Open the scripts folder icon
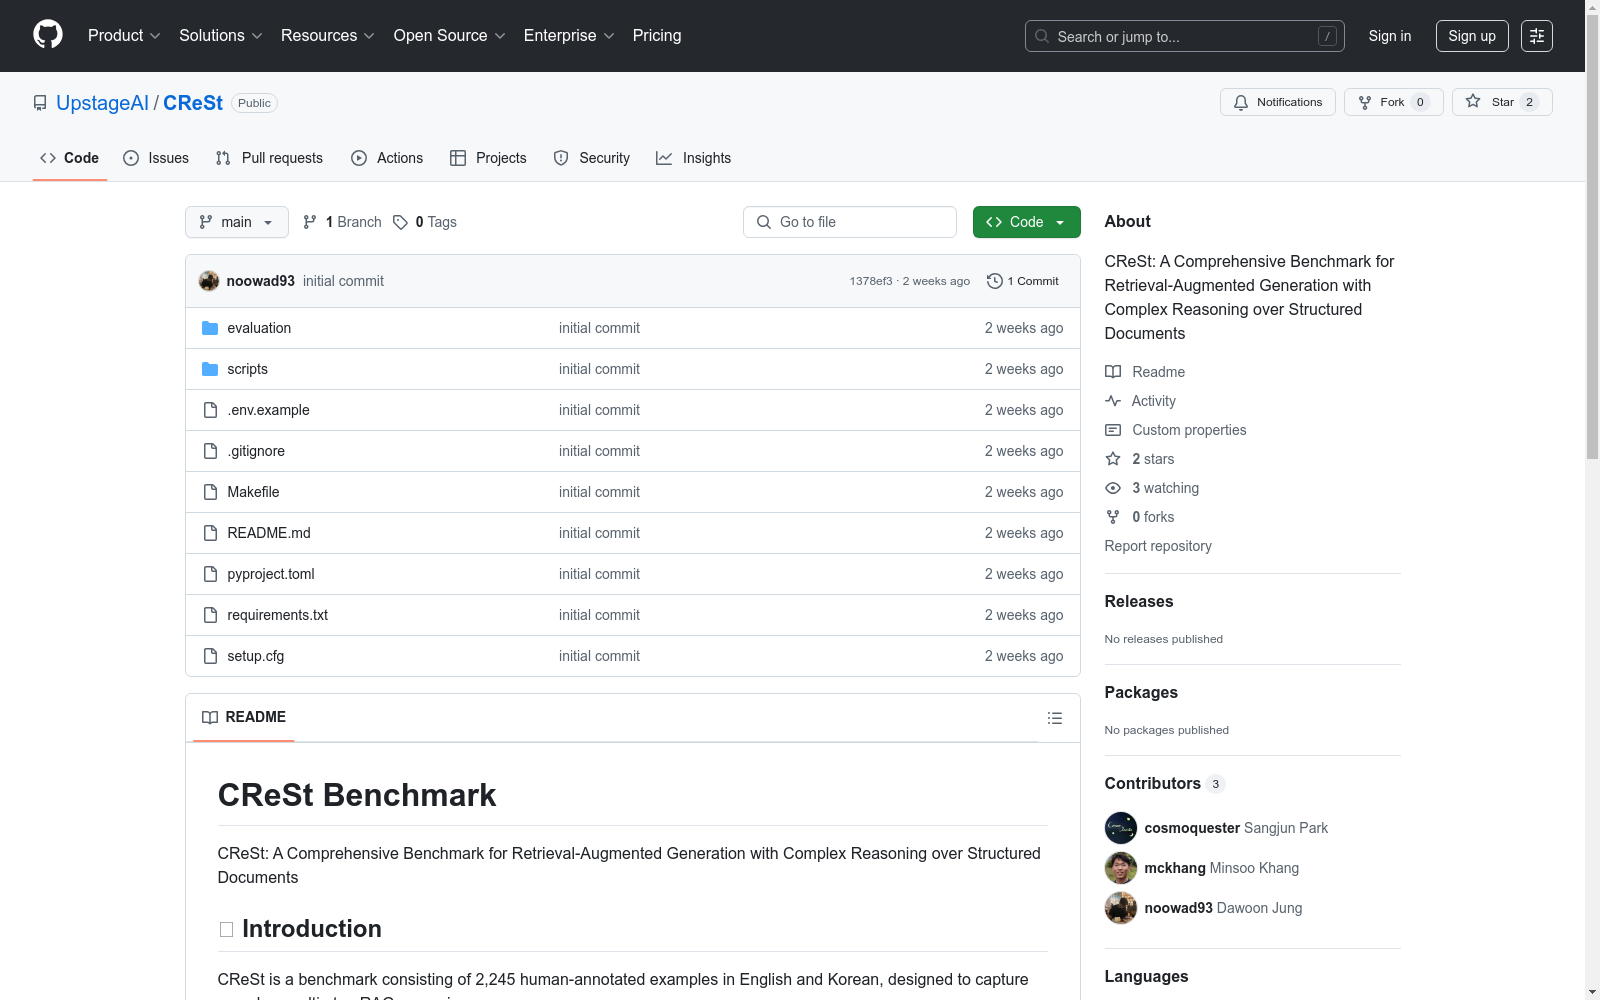The image size is (1600, 1000). [210, 369]
